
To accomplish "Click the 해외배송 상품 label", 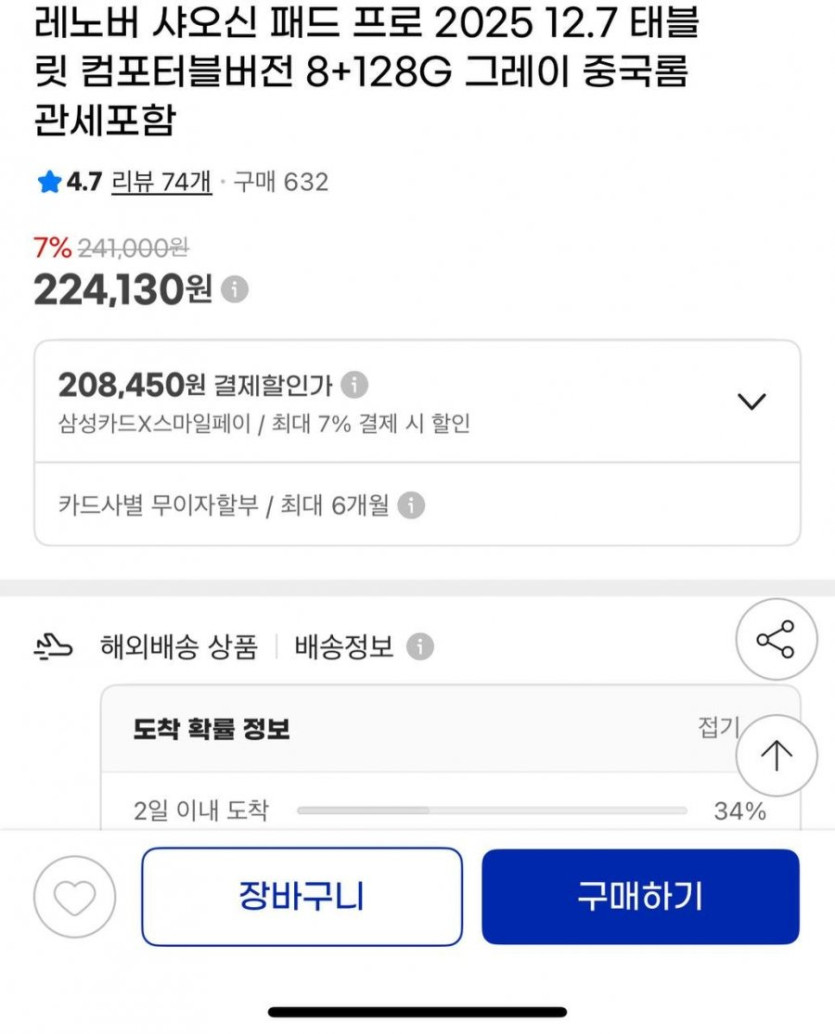I will point(179,647).
